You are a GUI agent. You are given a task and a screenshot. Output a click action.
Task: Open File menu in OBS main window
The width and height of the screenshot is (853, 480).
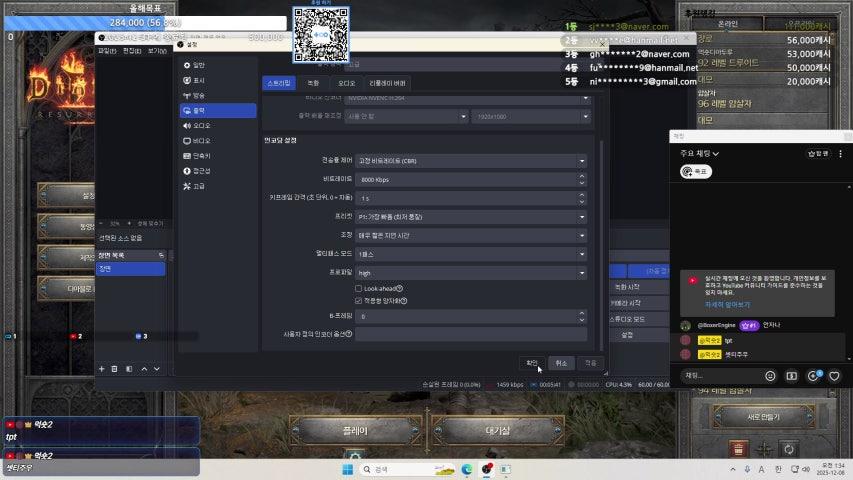107,51
